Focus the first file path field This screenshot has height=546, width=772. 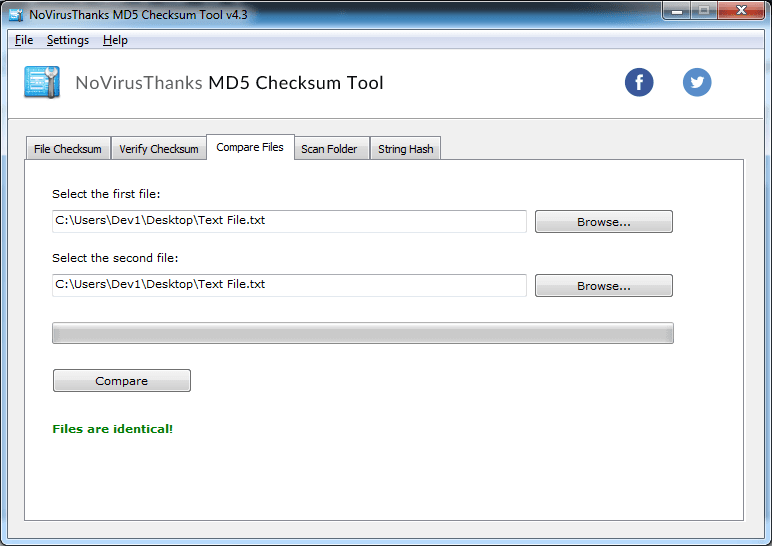pos(290,221)
